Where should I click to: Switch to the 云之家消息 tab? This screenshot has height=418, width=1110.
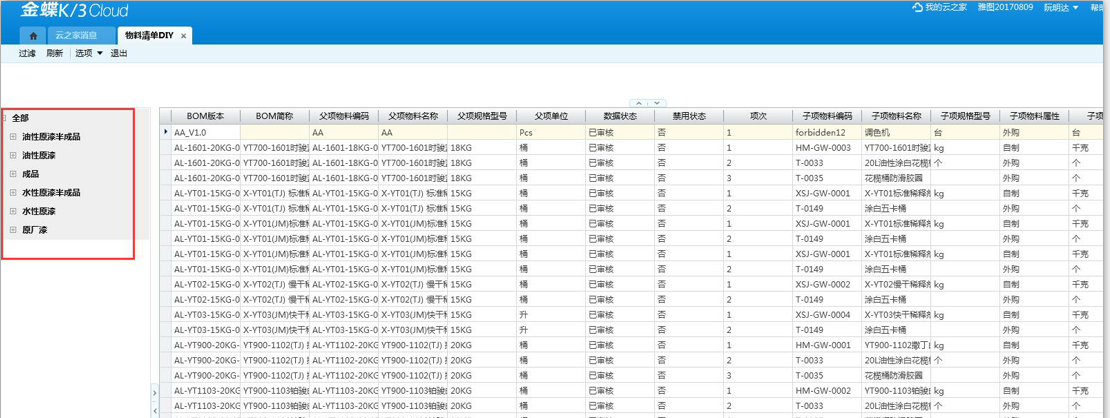[x=76, y=36]
